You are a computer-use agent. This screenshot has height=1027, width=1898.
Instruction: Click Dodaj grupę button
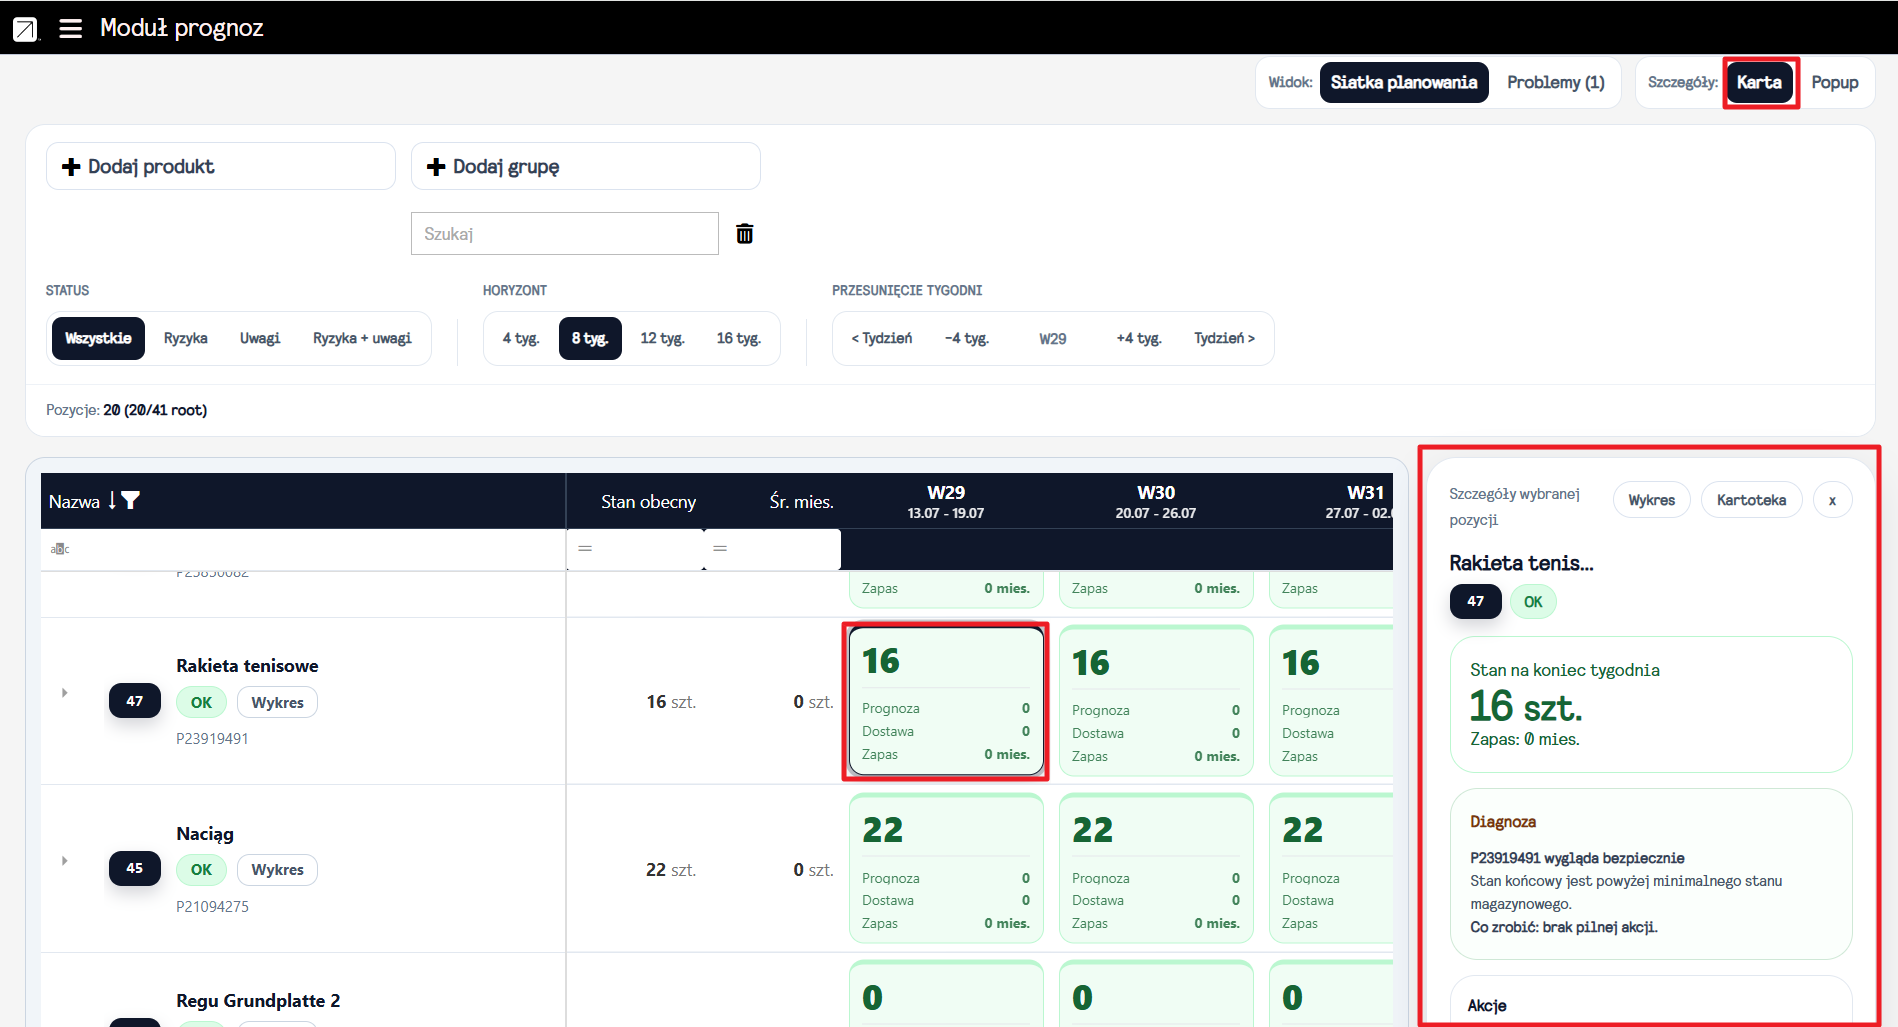[586, 166]
